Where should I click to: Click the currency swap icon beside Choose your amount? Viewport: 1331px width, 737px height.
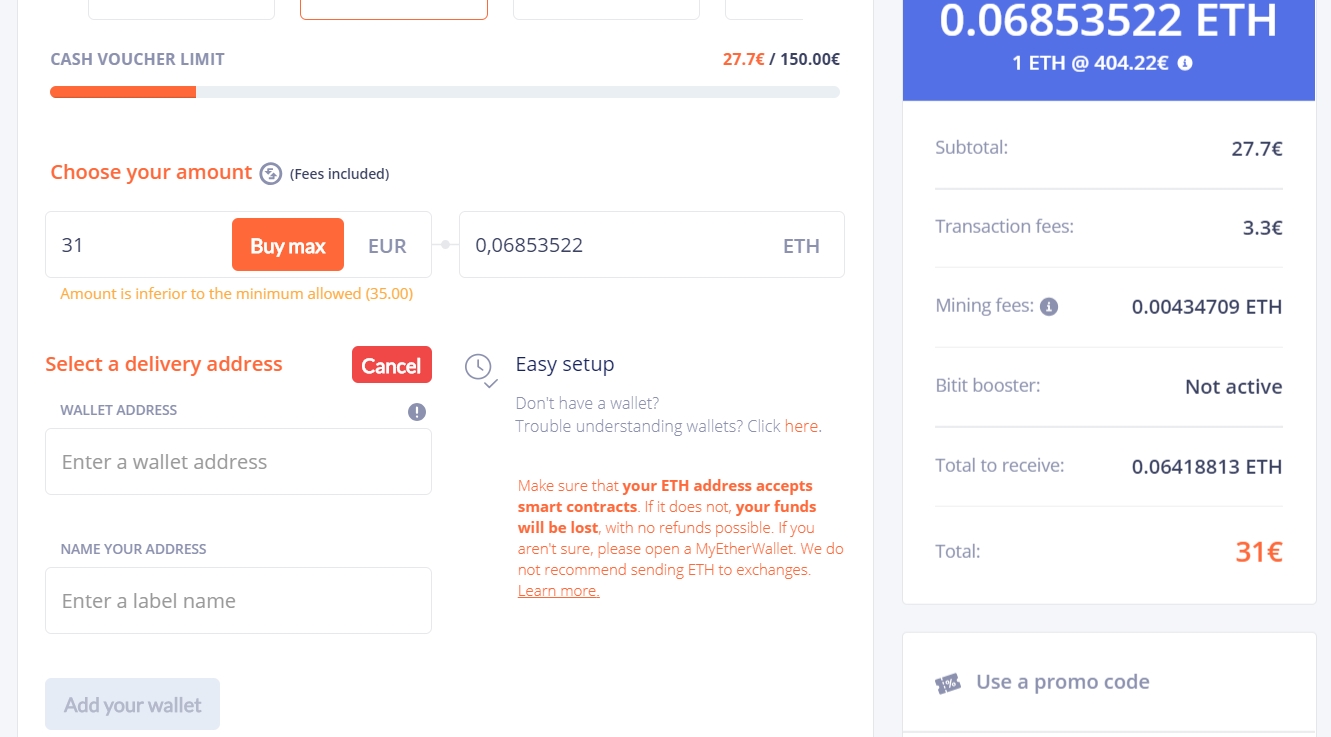tap(271, 173)
